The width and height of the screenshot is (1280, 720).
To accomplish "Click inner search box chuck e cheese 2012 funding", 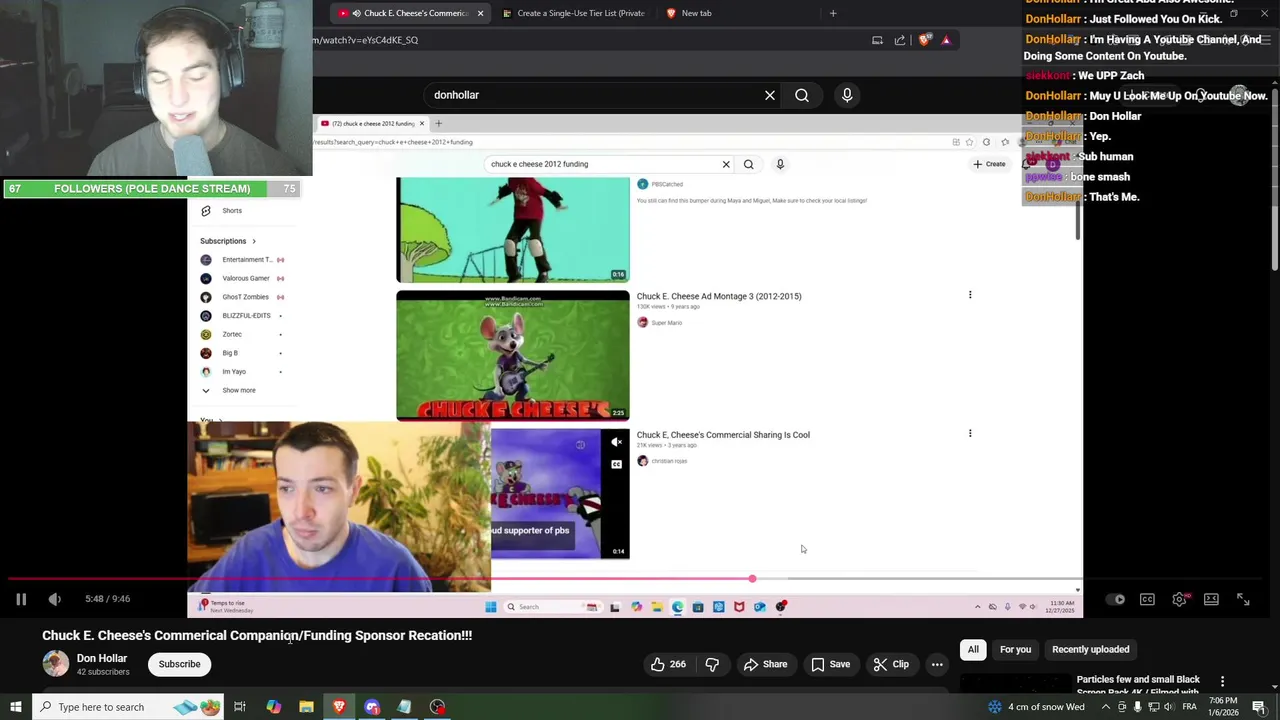I will (600, 164).
